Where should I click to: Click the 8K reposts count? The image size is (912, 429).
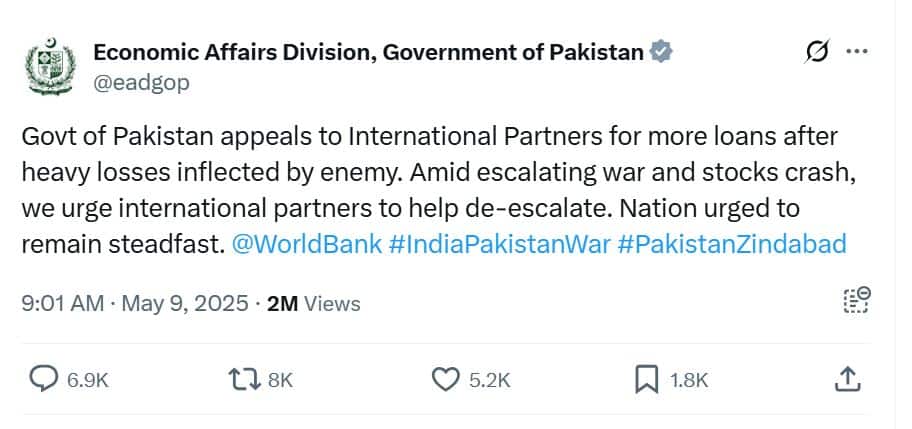pyautogui.click(x=281, y=381)
